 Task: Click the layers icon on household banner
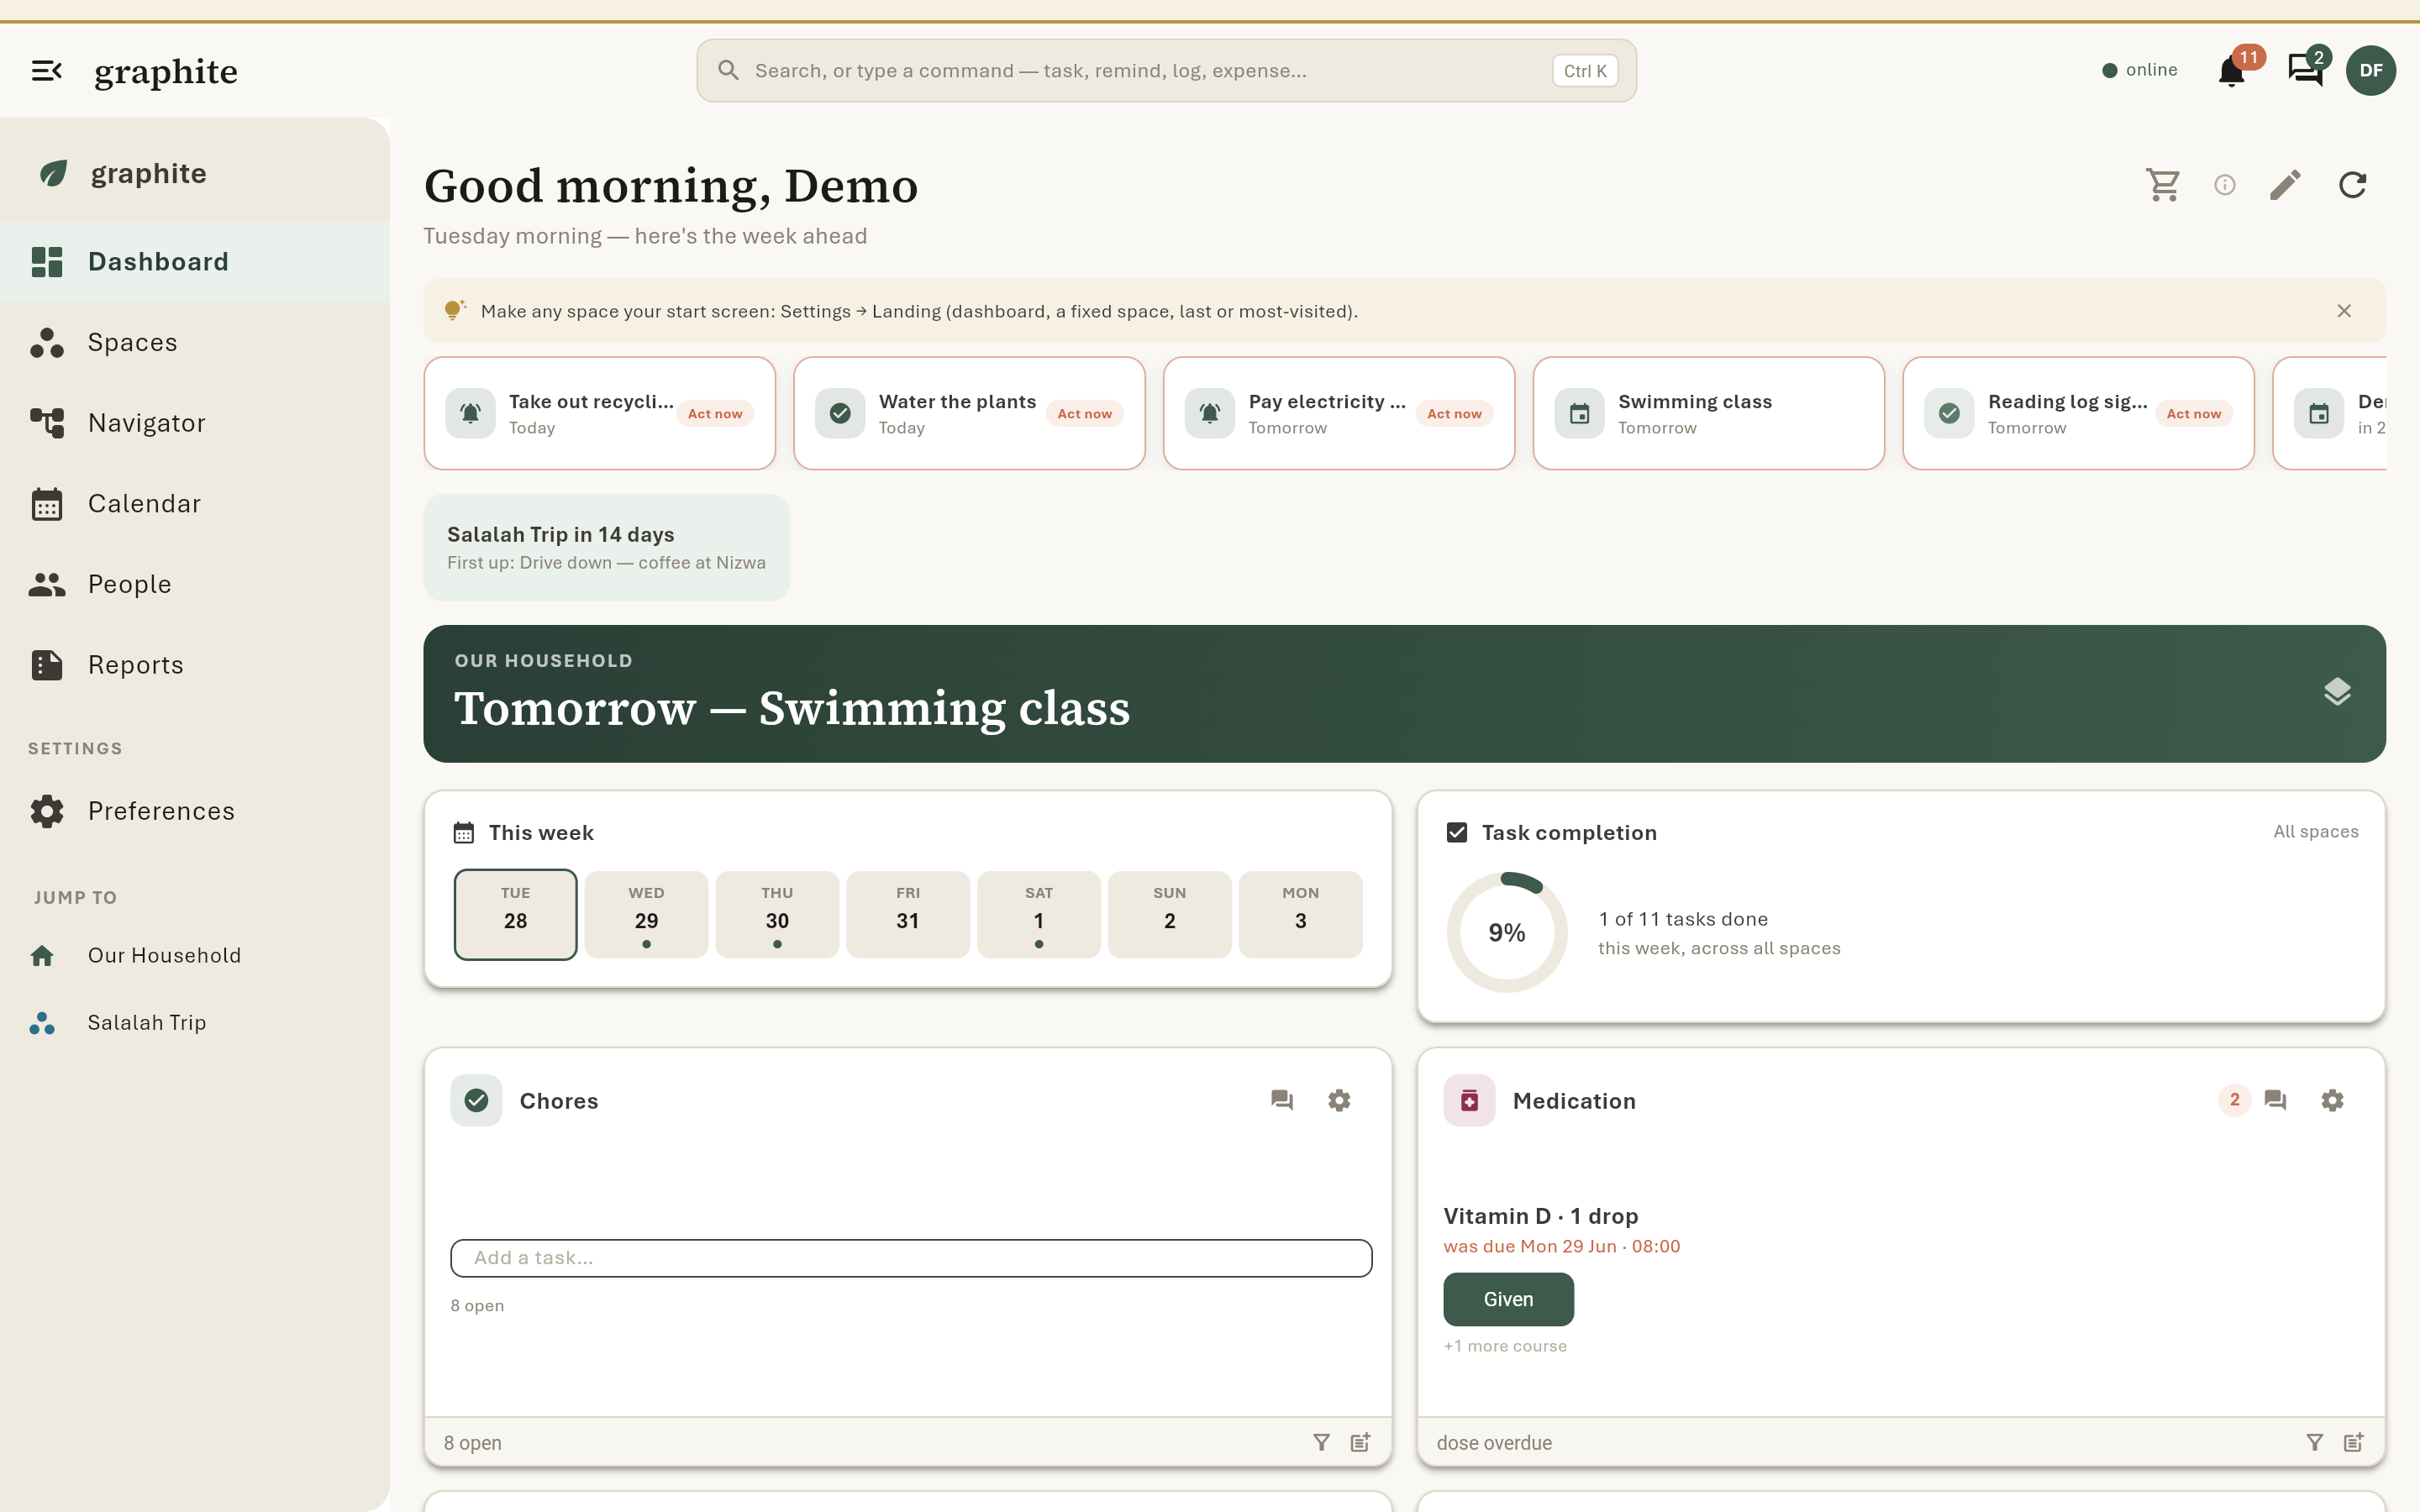click(2337, 692)
